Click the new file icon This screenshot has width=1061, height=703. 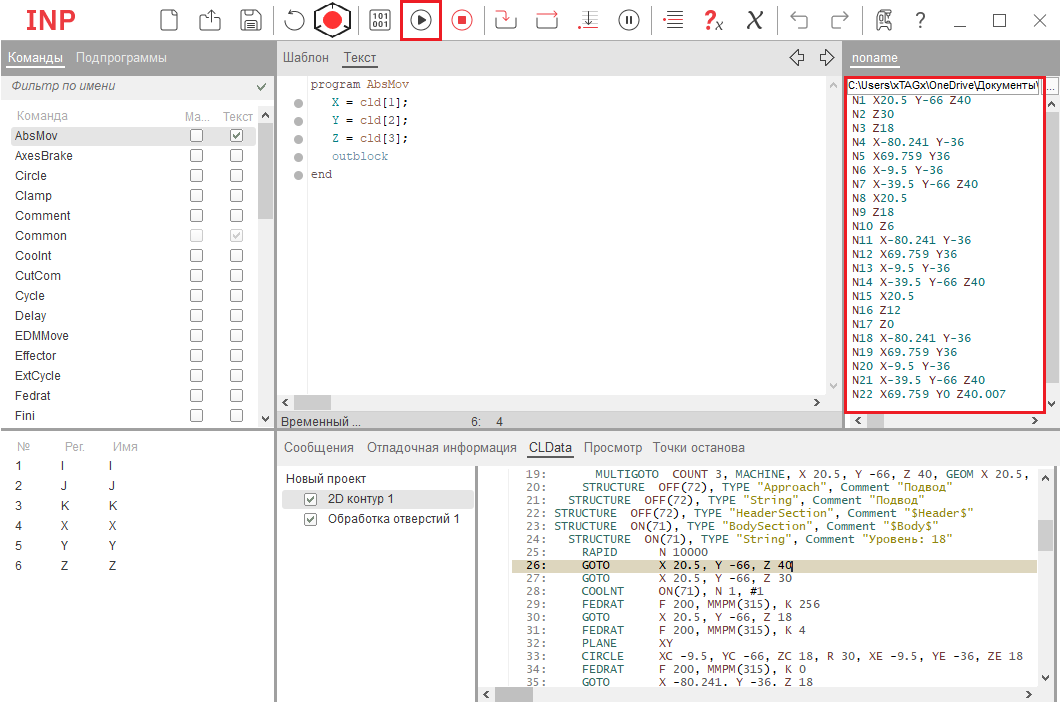(x=170, y=20)
